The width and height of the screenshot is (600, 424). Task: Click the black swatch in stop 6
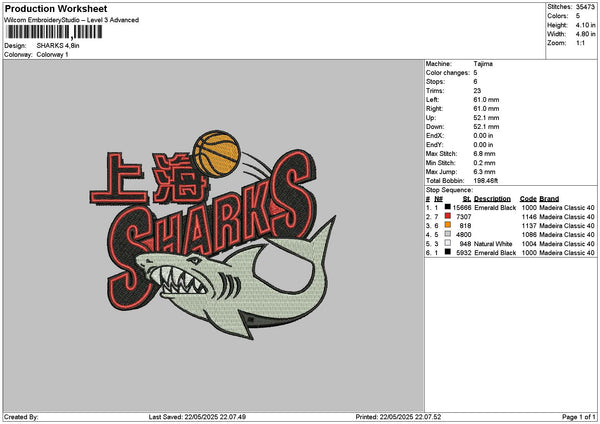coord(447,252)
